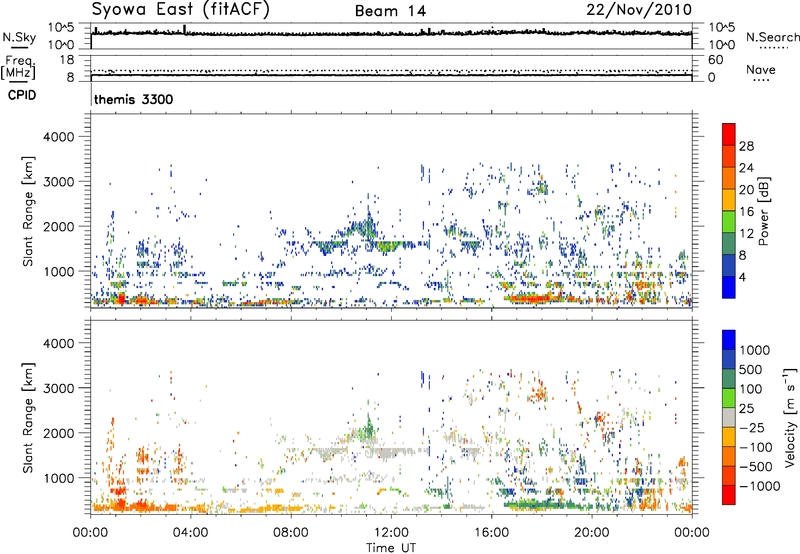The width and height of the screenshot is (800, 554).
Task: Click the date '22/Nov/2010'
Action: click(x=639, y=10)
